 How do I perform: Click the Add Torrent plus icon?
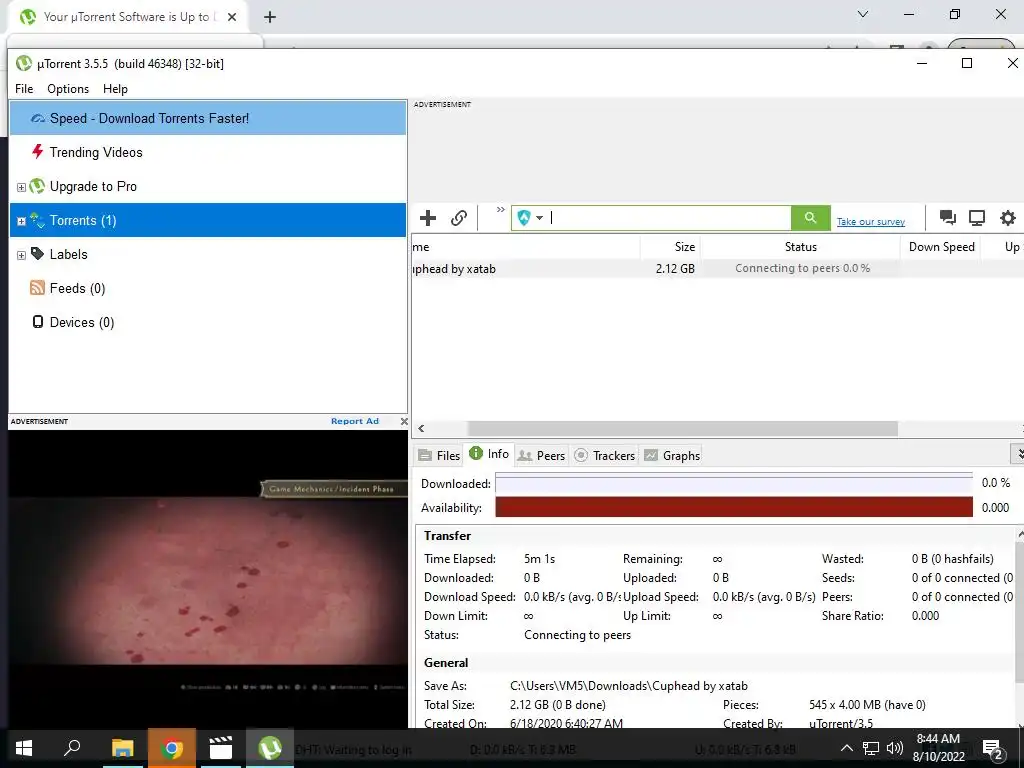click(x=428, y=218)
